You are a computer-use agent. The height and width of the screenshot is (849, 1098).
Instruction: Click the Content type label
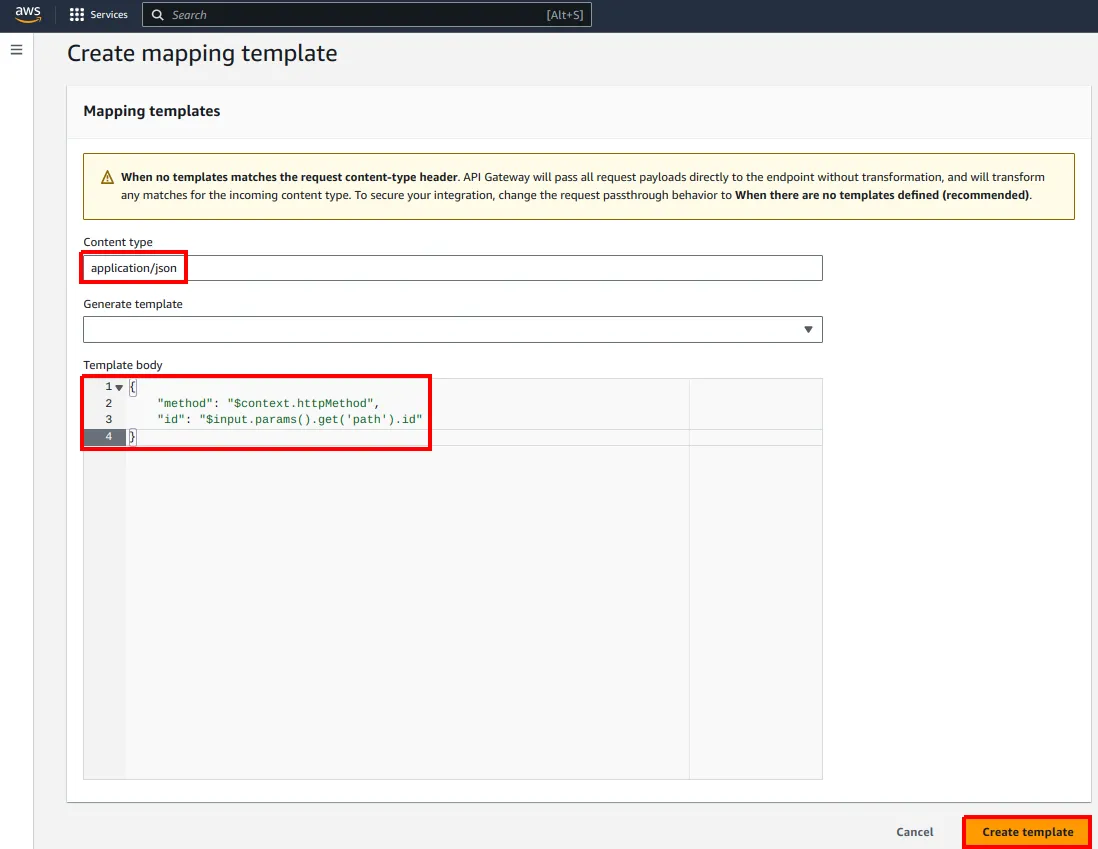[x=118, y=242]
